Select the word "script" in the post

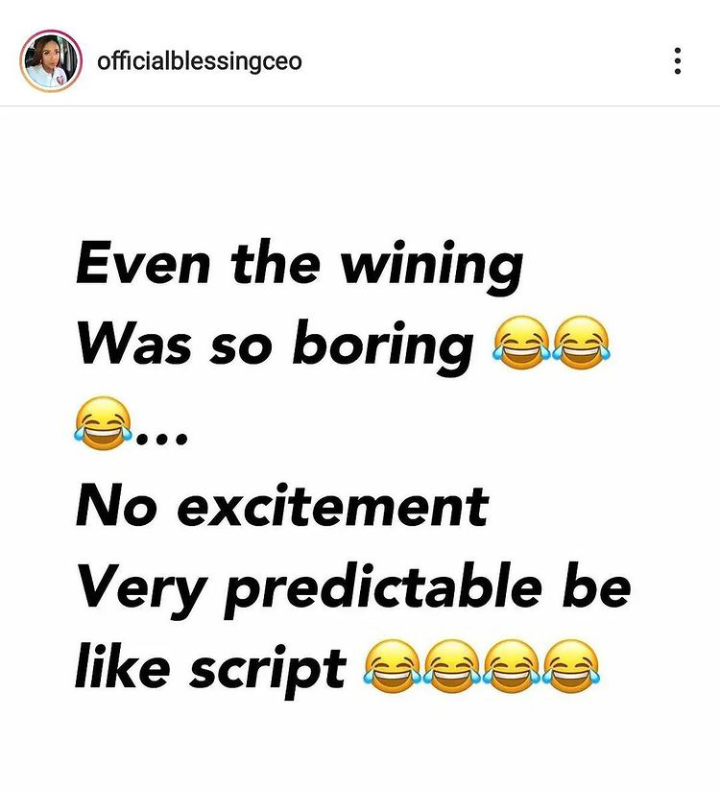(268, 670)
